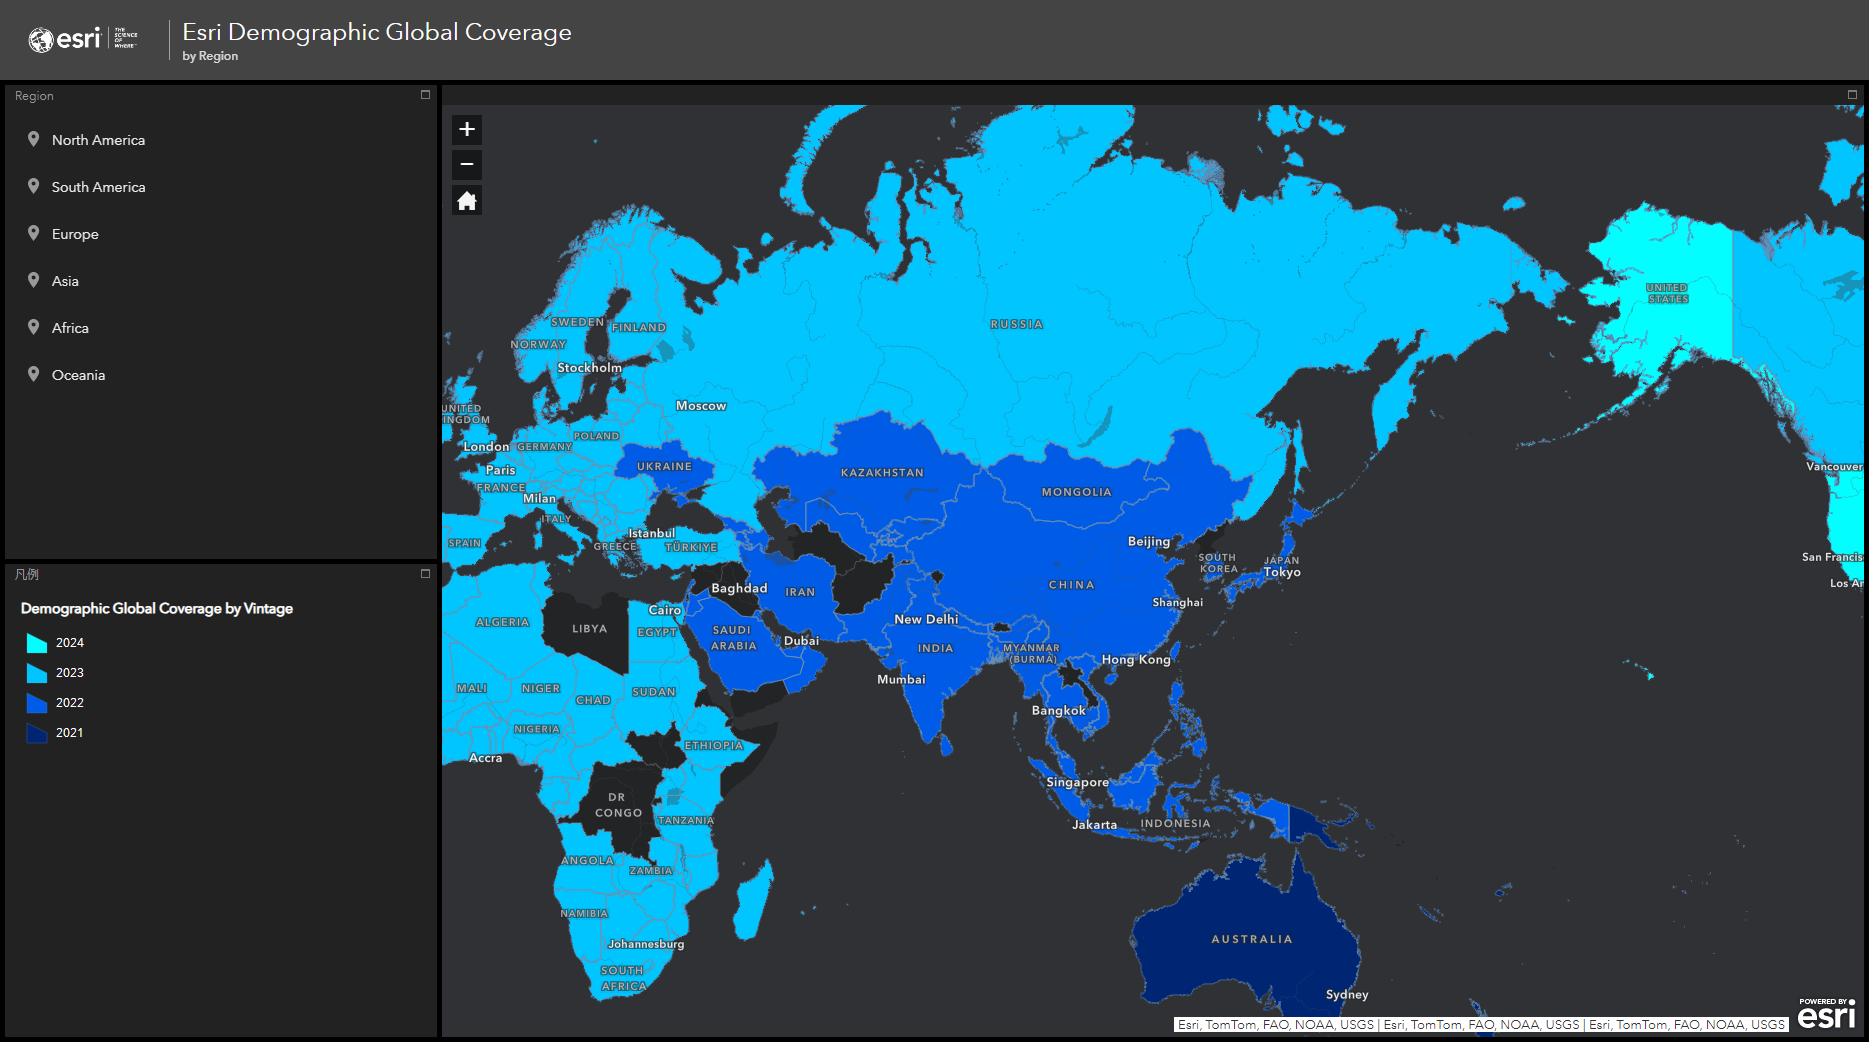
Task: Maximize the legend panel
Action: tap(425, 574)
